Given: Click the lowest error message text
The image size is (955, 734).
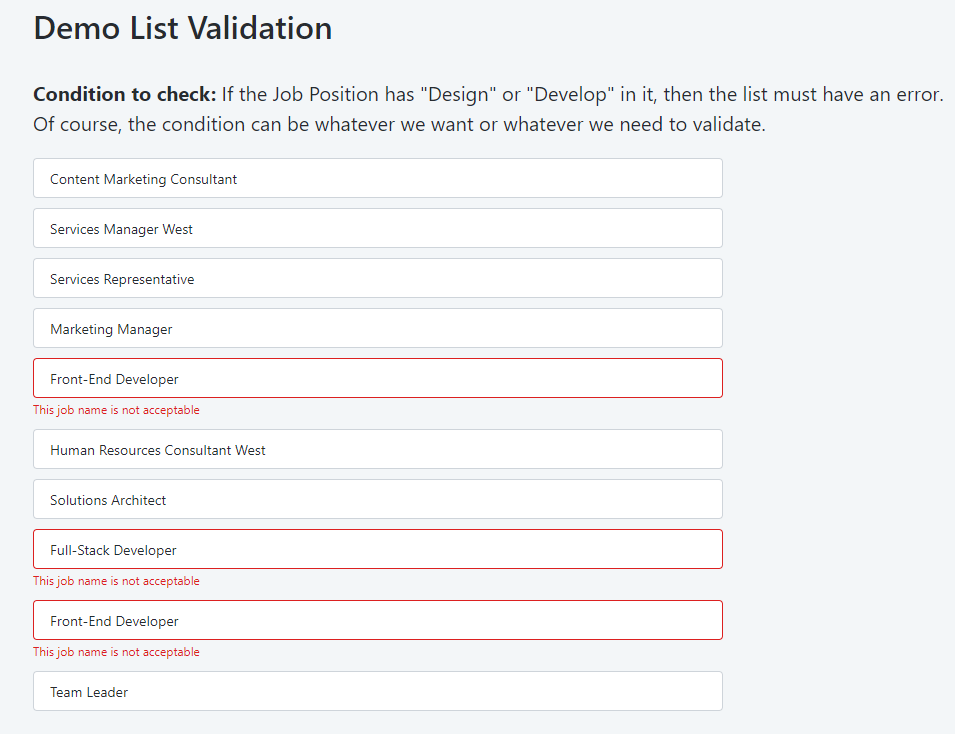Looking at the screenshot, I should [115, 651].
